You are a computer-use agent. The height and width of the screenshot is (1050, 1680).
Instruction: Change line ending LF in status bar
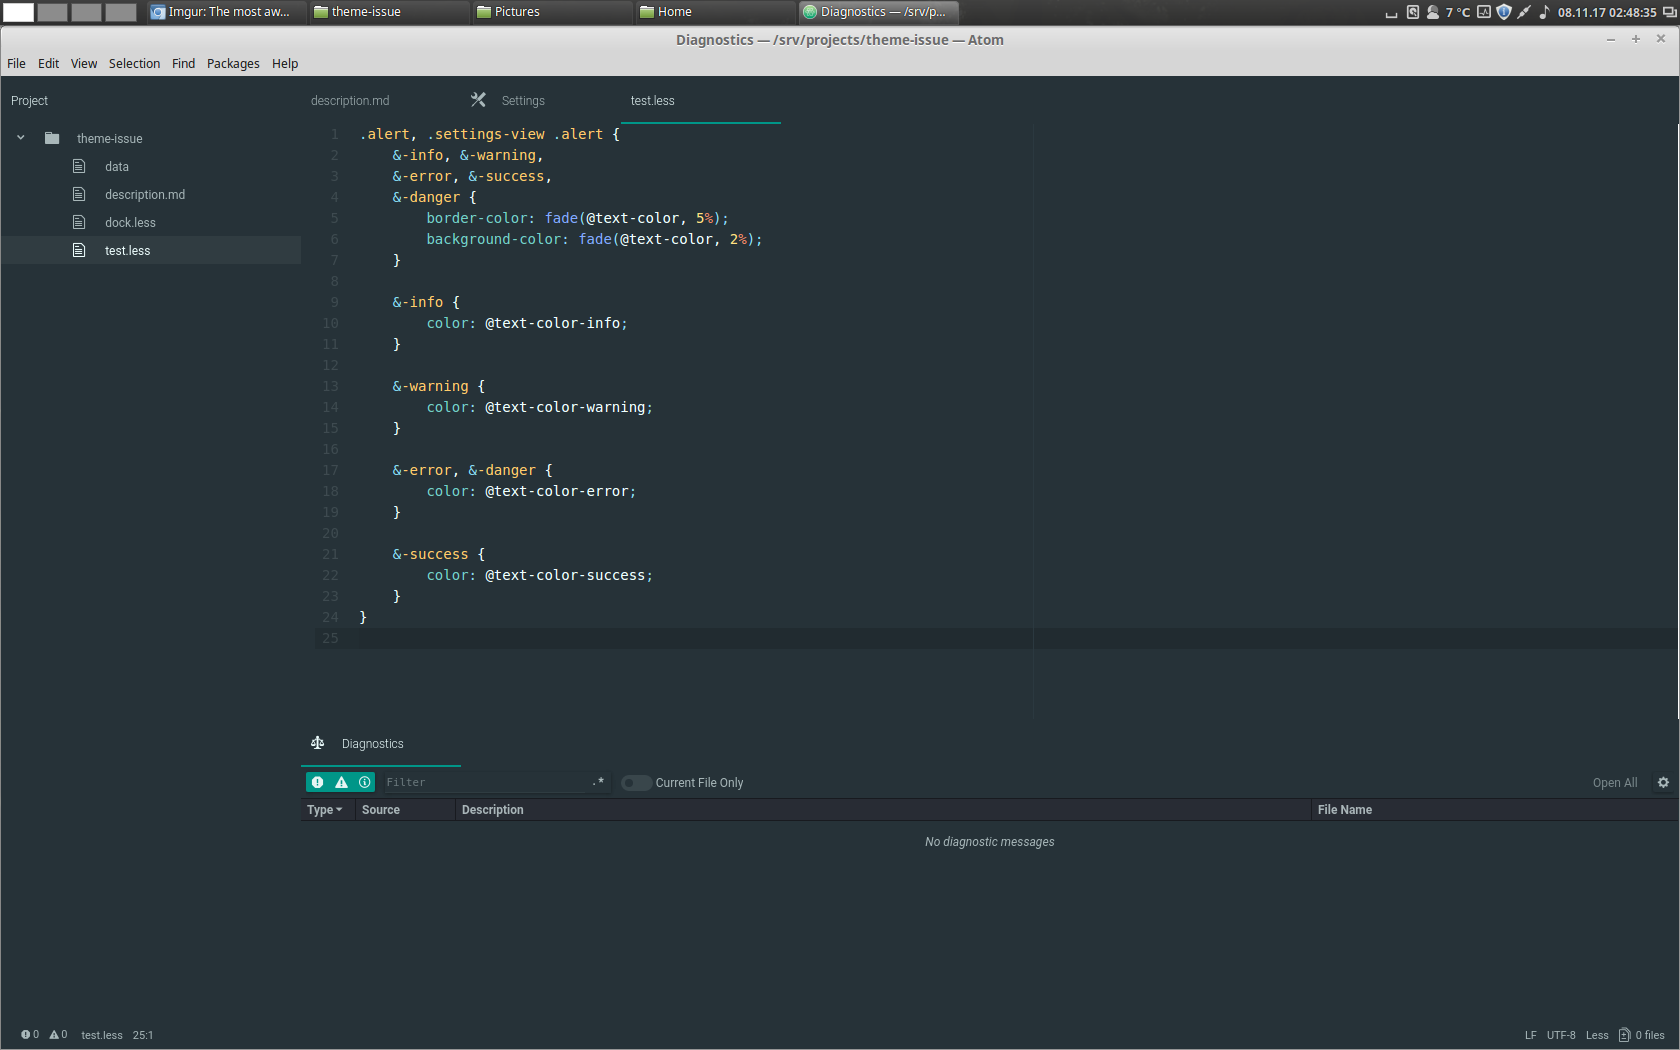click(1530, 1035)
